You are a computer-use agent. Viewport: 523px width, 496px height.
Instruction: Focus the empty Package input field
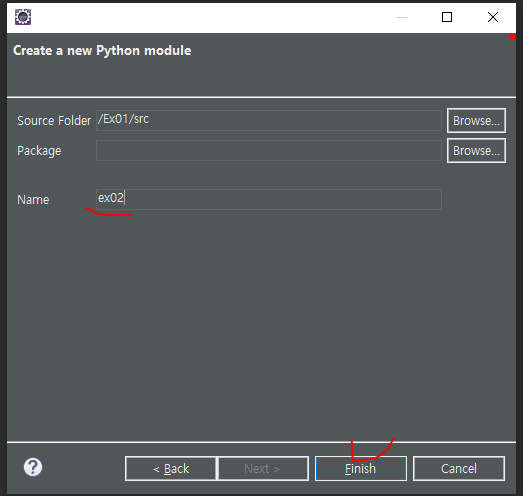click(x=269, y=150)
